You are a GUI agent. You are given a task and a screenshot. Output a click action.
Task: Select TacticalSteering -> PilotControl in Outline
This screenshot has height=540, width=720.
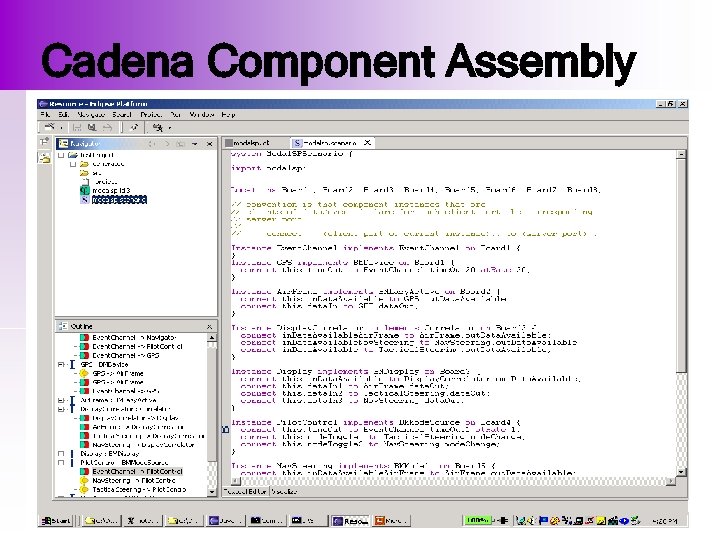(133, 489)
